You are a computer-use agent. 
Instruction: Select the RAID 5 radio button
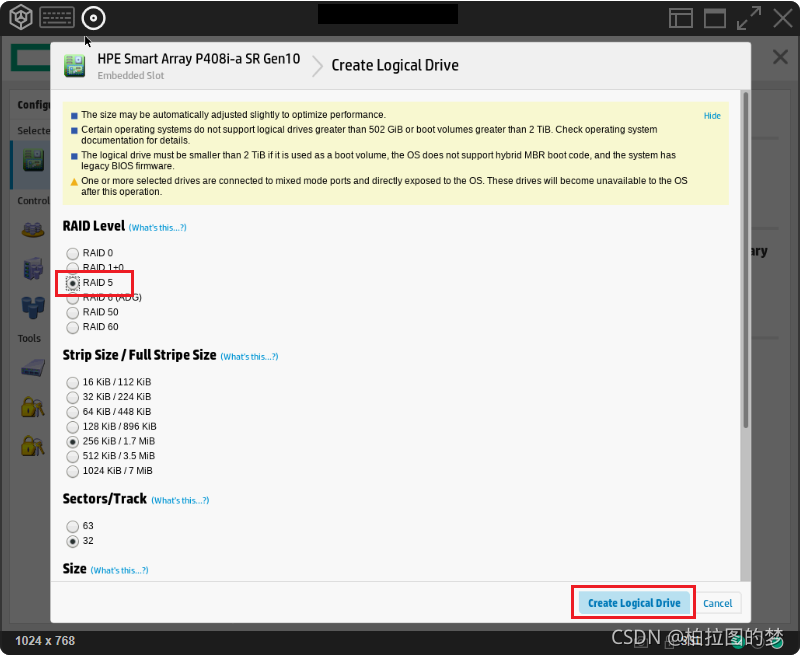pos(73,283)
